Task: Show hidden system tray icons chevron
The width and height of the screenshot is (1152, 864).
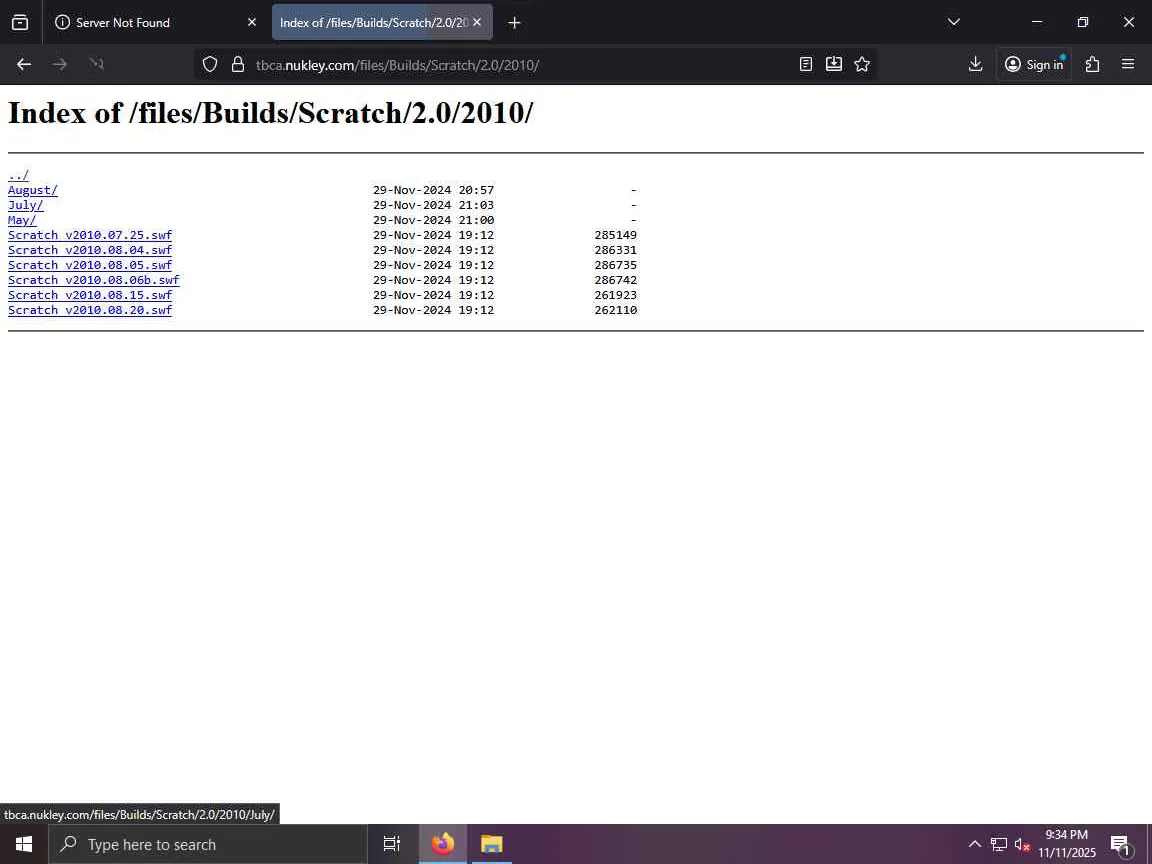Action: click(974, 844)
